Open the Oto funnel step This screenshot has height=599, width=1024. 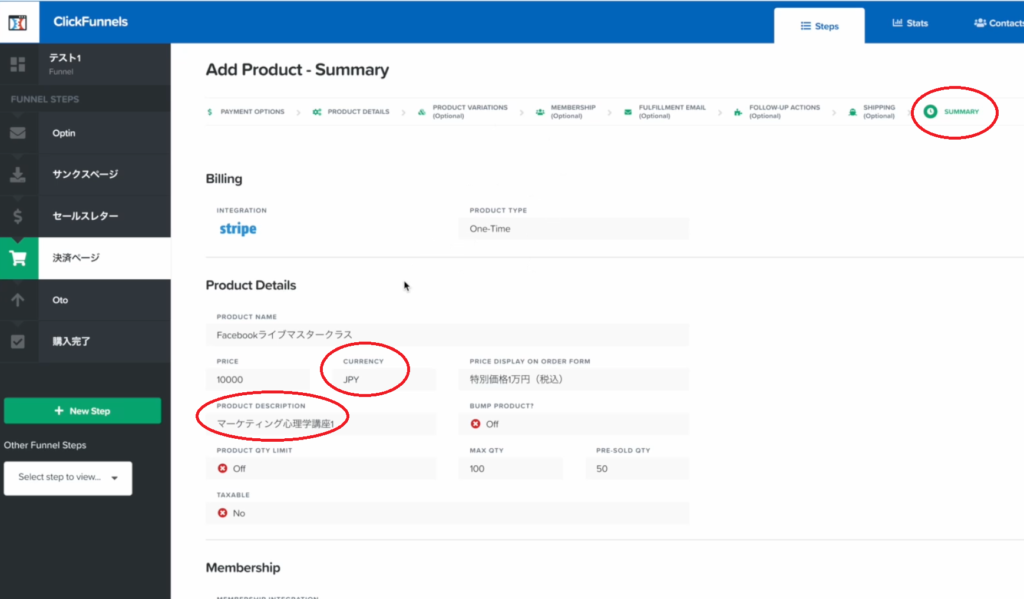pyautogui.click(x=86, y=300)
